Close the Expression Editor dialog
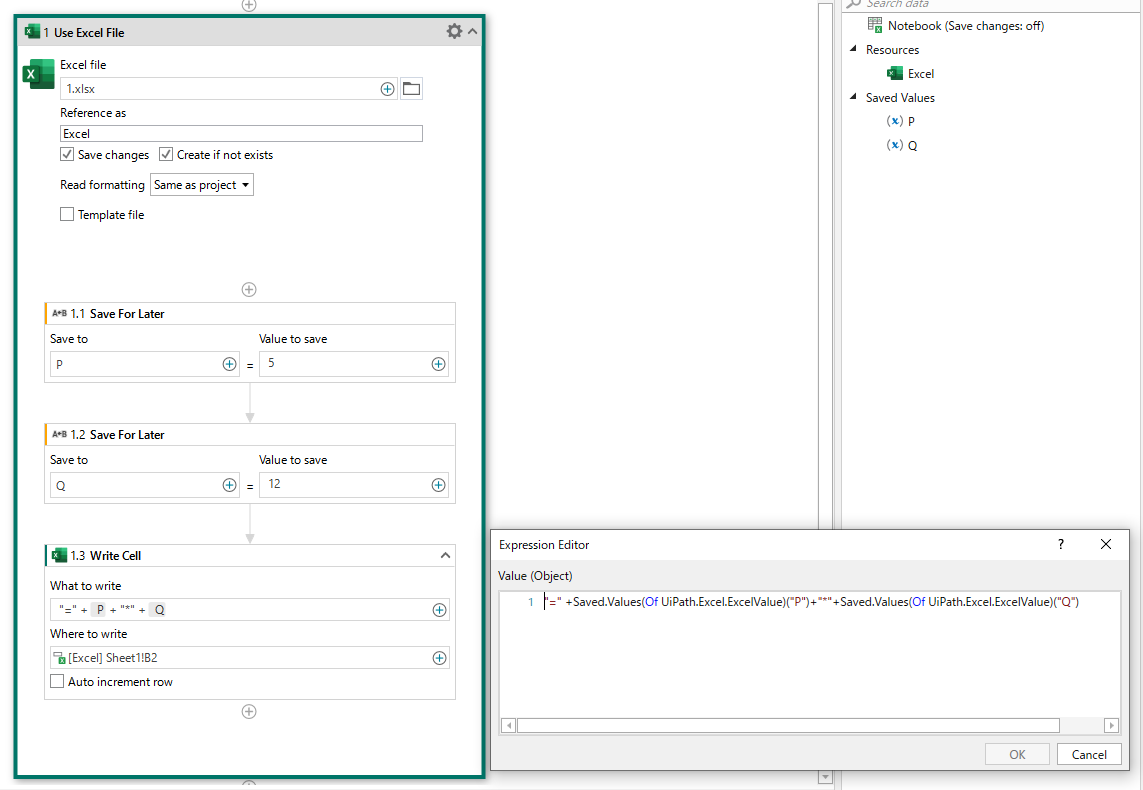1143x790 pixels. coord(1106,544)
